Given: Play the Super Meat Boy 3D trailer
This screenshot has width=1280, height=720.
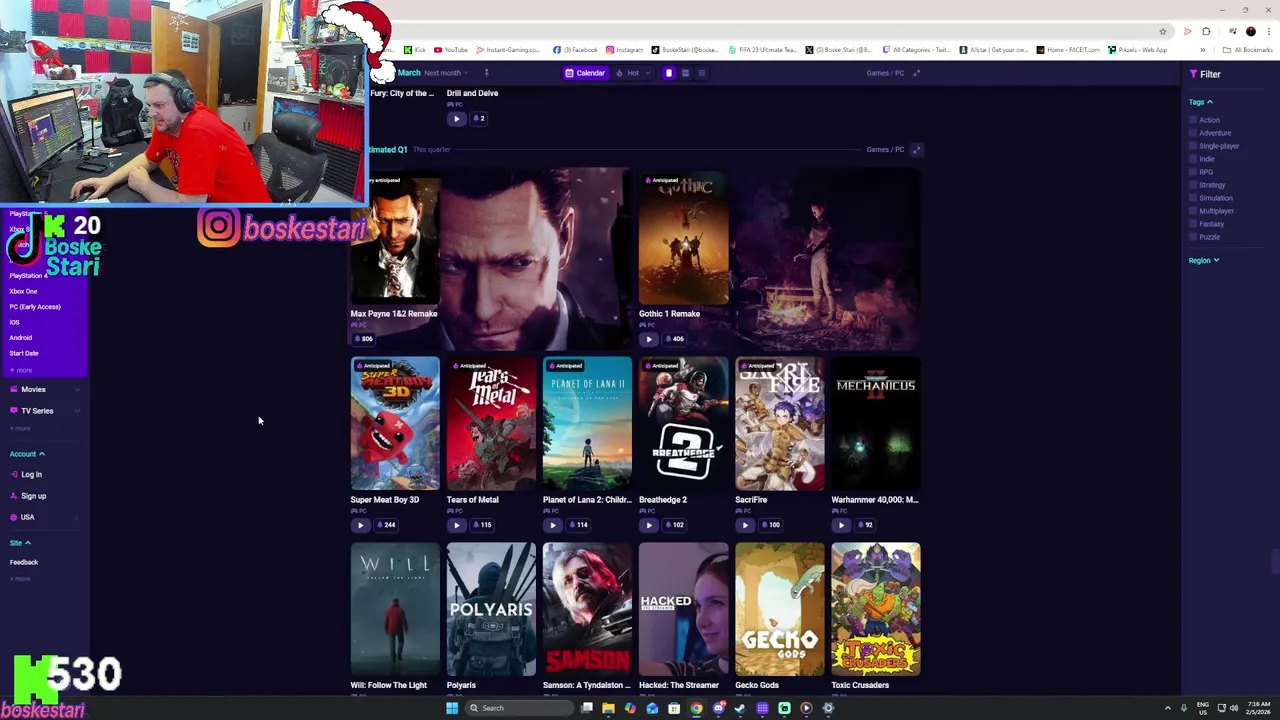Looking at the screenshot, I should pyautogui.click(x=360, y=525).
